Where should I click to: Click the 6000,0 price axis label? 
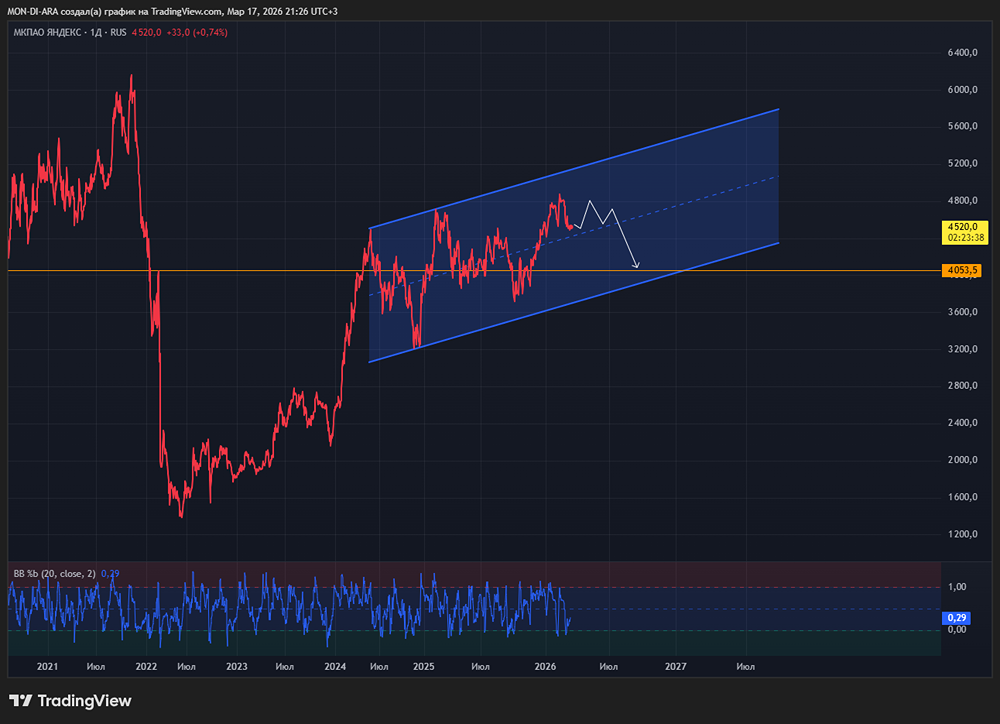pos(962,89)
